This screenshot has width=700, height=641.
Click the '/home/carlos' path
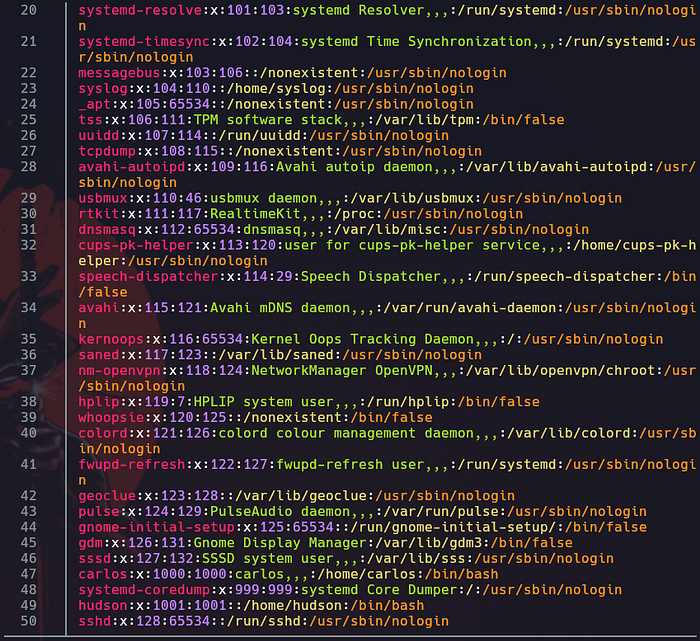(x=367, y=574)
